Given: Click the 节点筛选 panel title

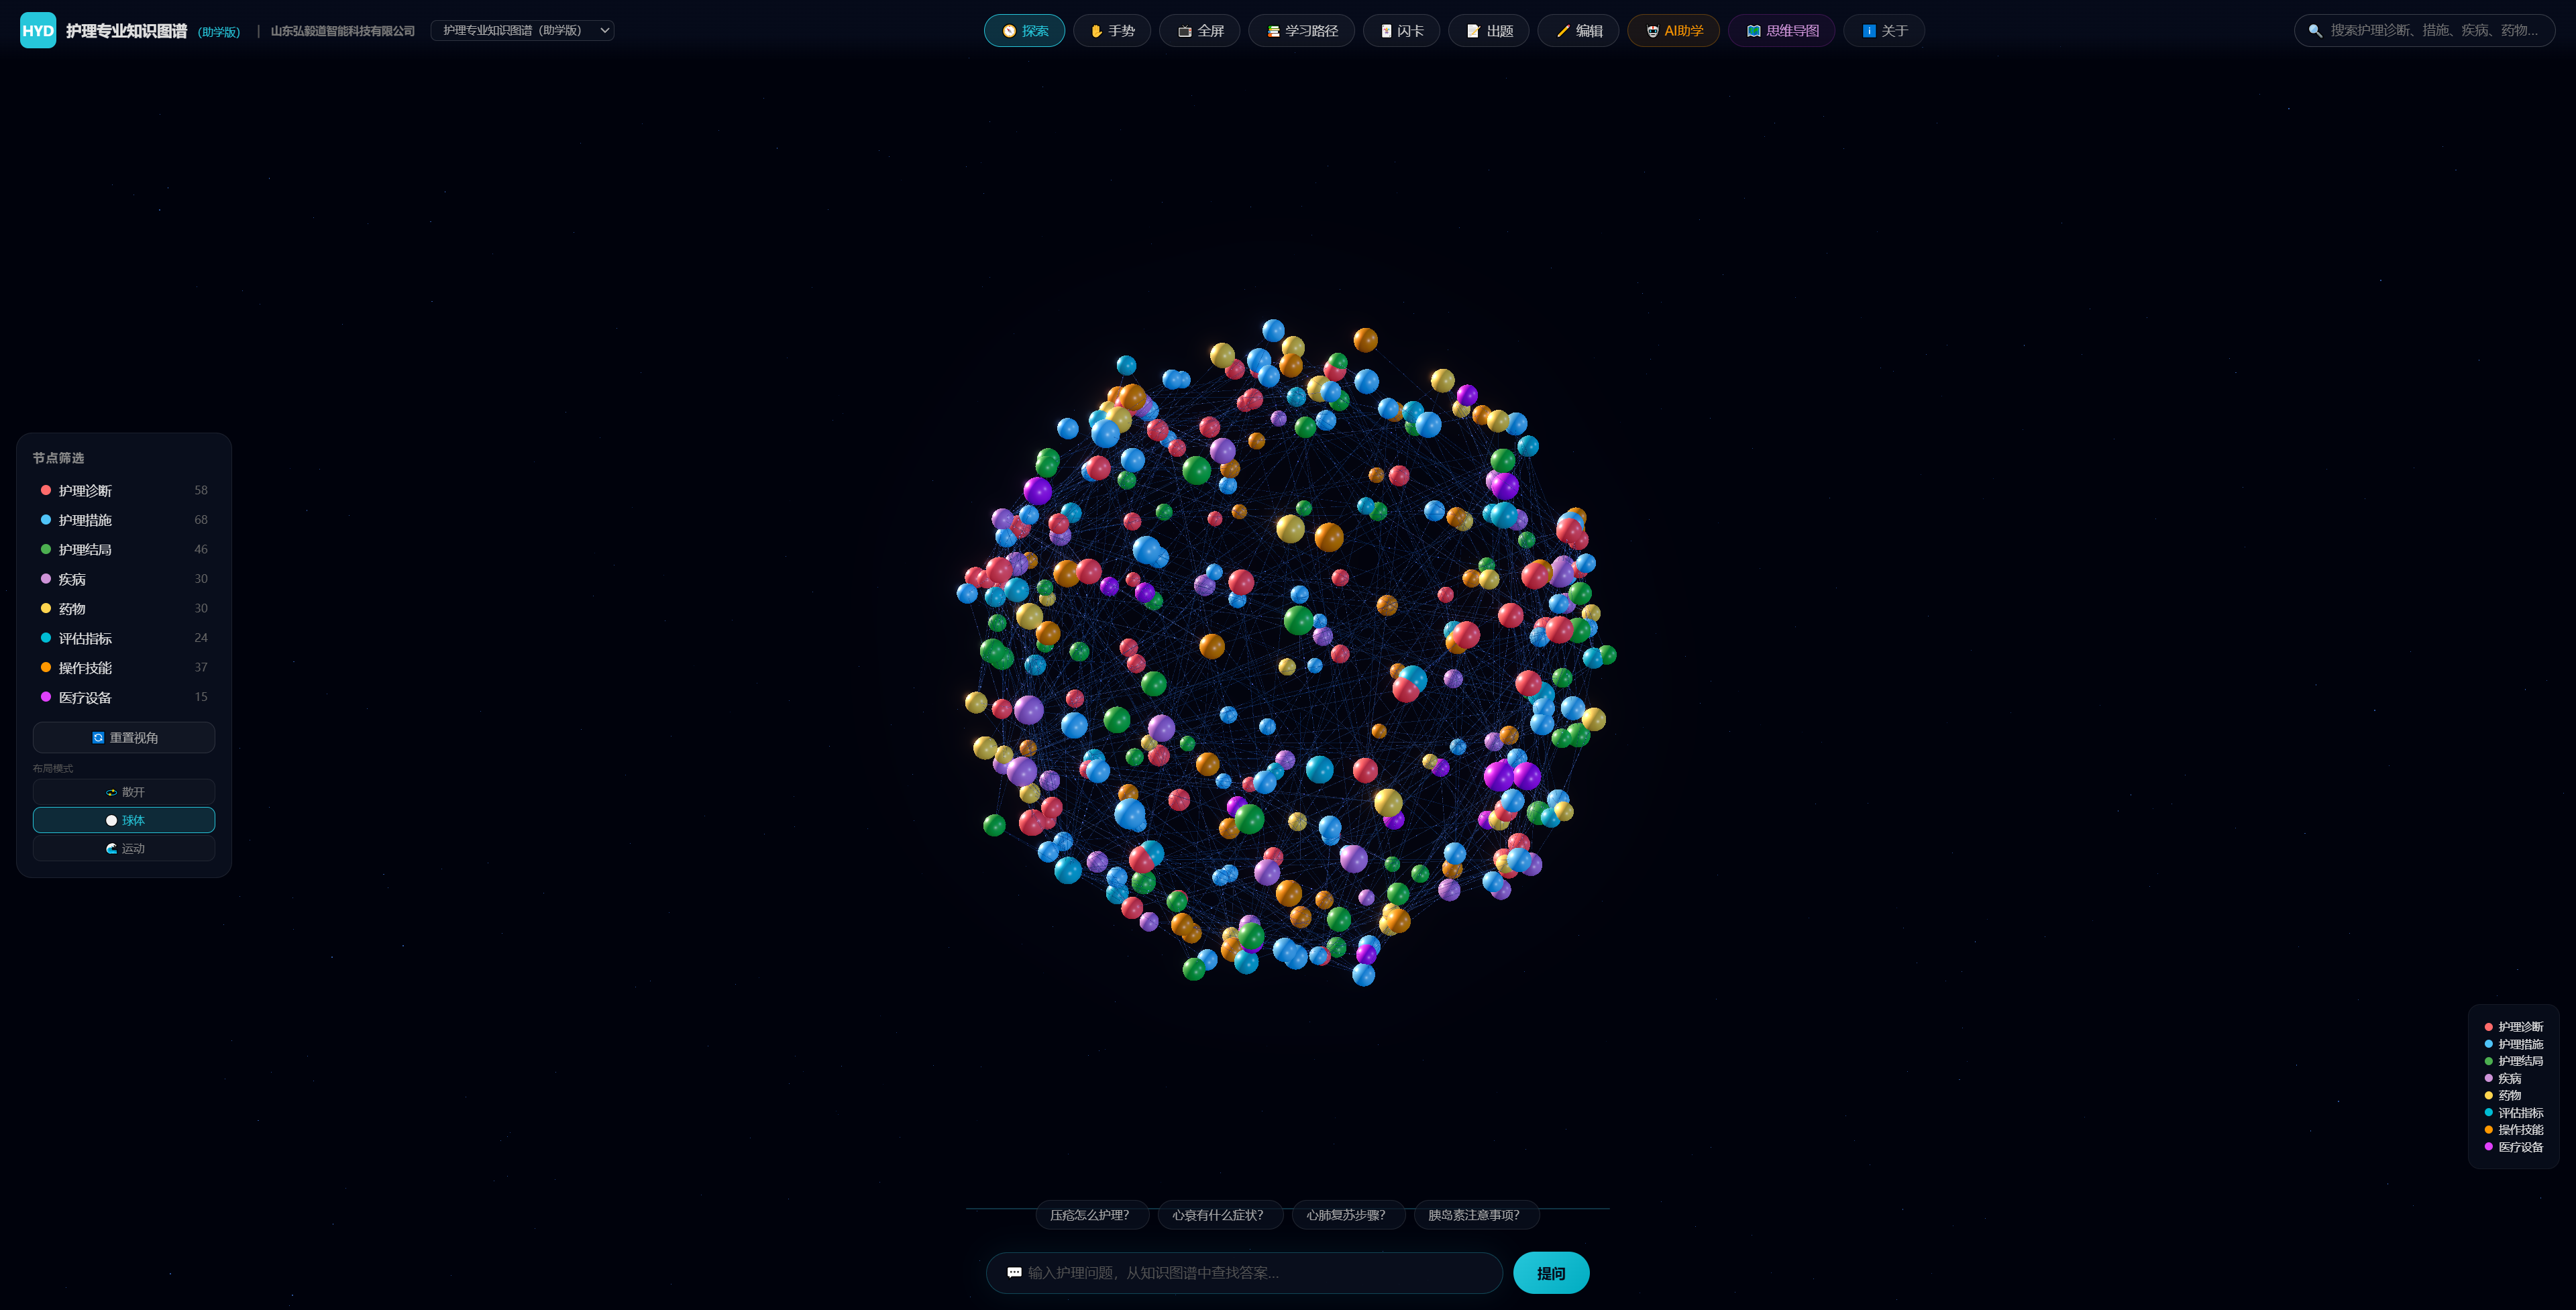Looking at the screenshot, I should pyautogui.click(x=58, y=458).
